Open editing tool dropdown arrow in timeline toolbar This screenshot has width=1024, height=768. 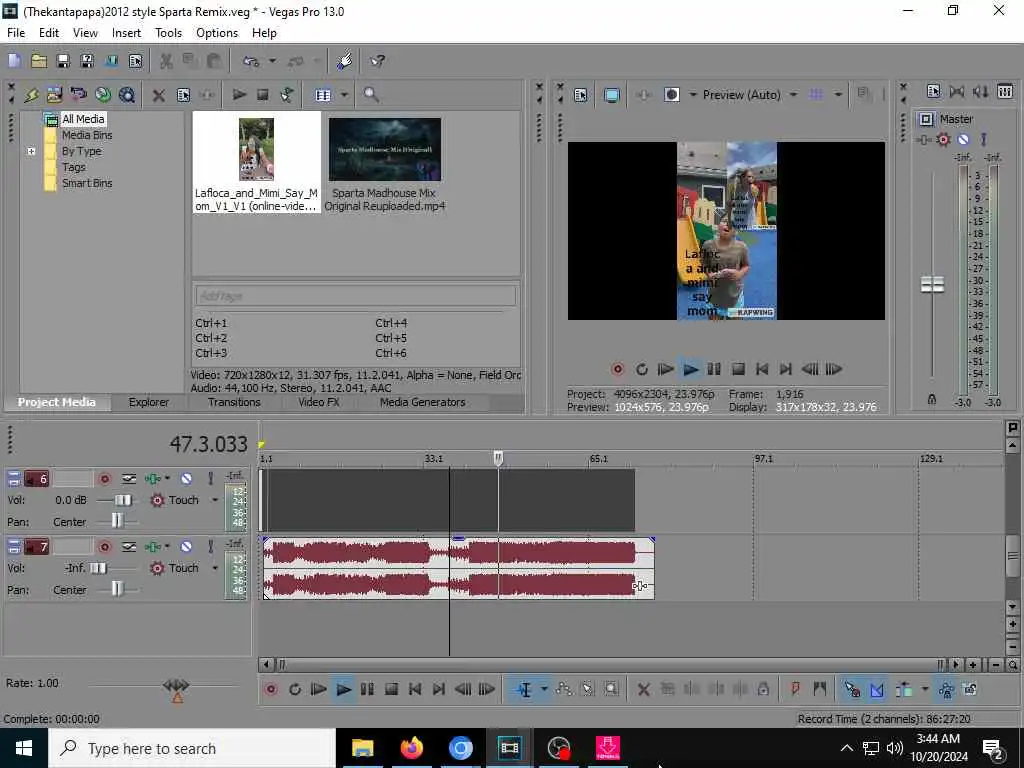tap(544, 689)
